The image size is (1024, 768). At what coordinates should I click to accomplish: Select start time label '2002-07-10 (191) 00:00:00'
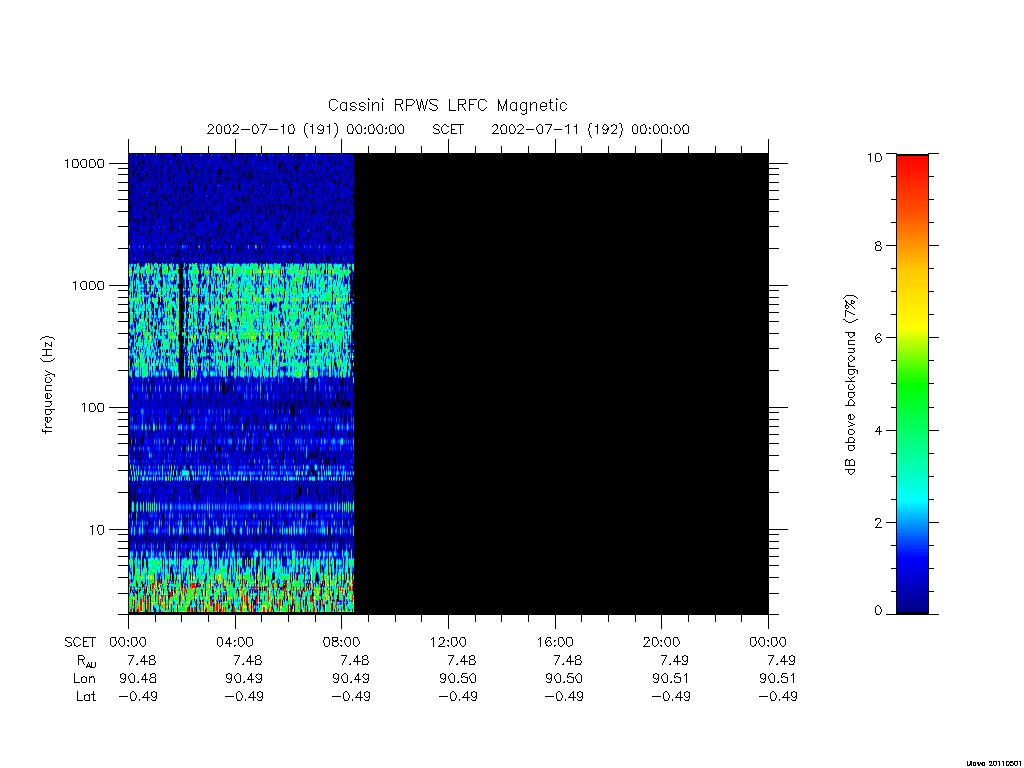click(x=306, y=129)
